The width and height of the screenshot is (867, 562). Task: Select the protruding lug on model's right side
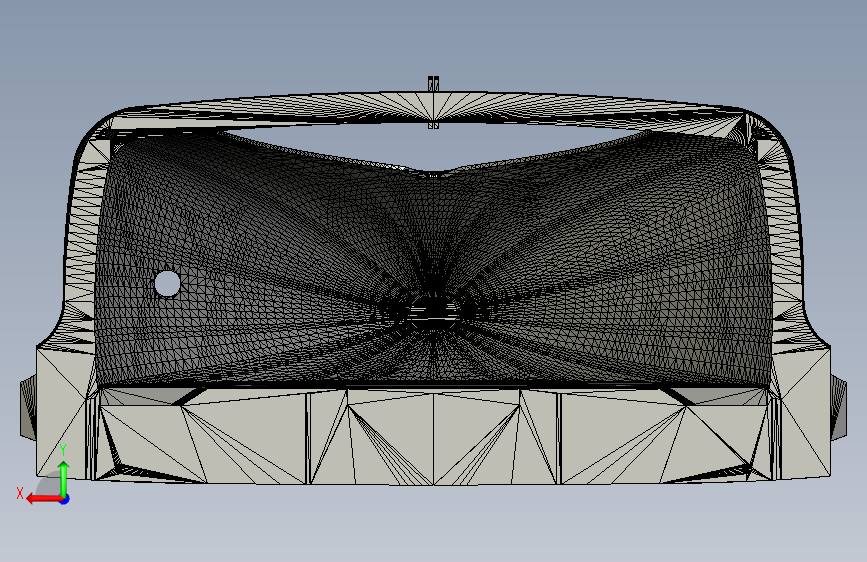[x=839, y=407]
